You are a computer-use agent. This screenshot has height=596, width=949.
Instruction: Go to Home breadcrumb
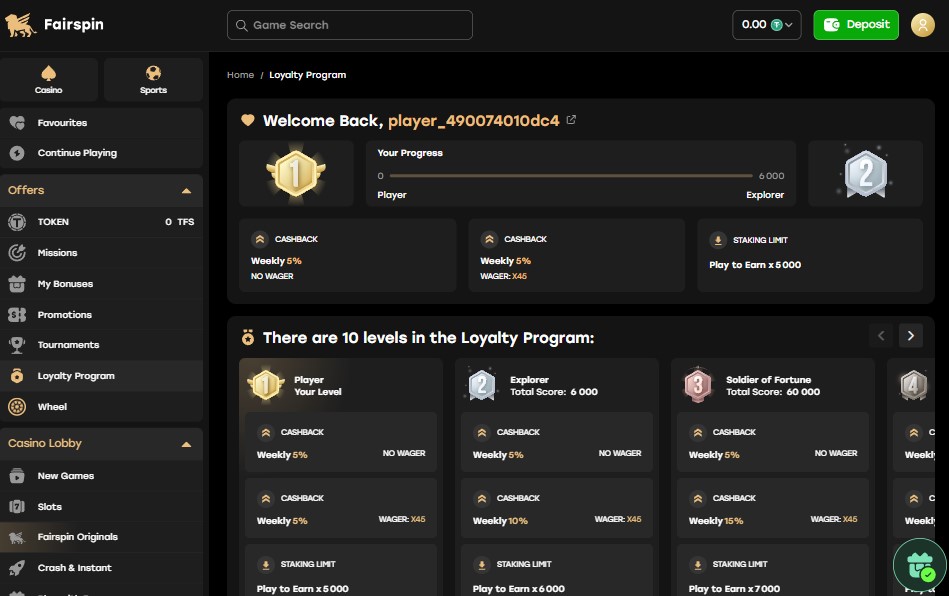click(240, 75)
